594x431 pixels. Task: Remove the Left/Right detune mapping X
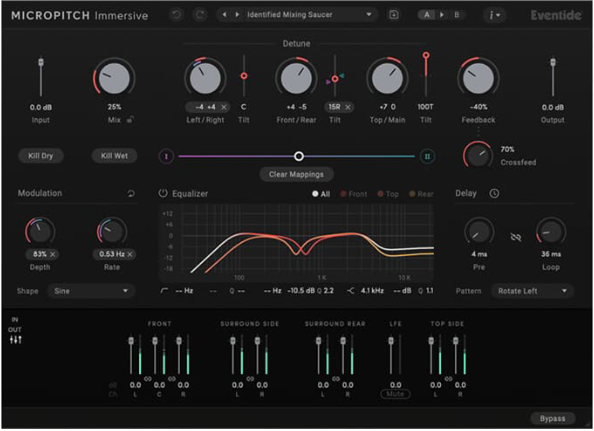(x=224, y=107)
